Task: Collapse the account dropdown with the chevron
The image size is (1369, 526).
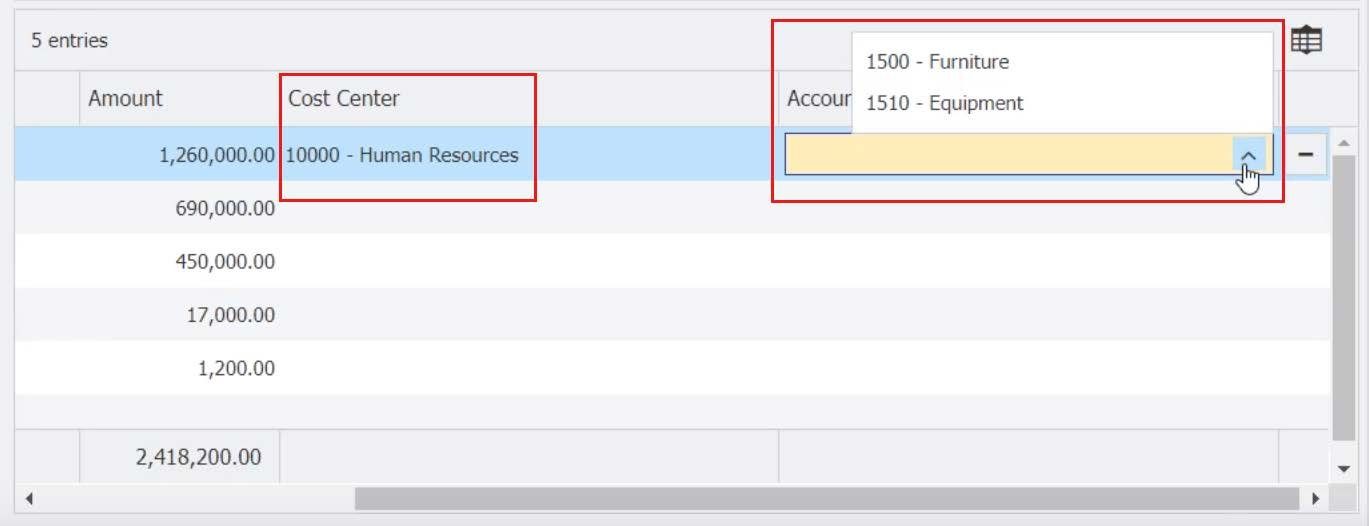Action: point(1248,155)
